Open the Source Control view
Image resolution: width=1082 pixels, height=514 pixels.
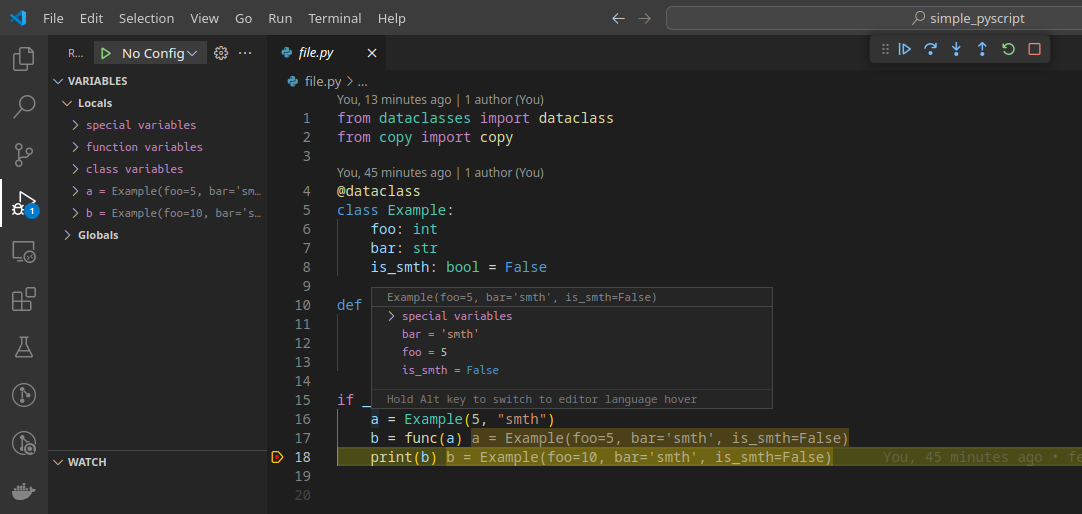(x=24, y=155)
